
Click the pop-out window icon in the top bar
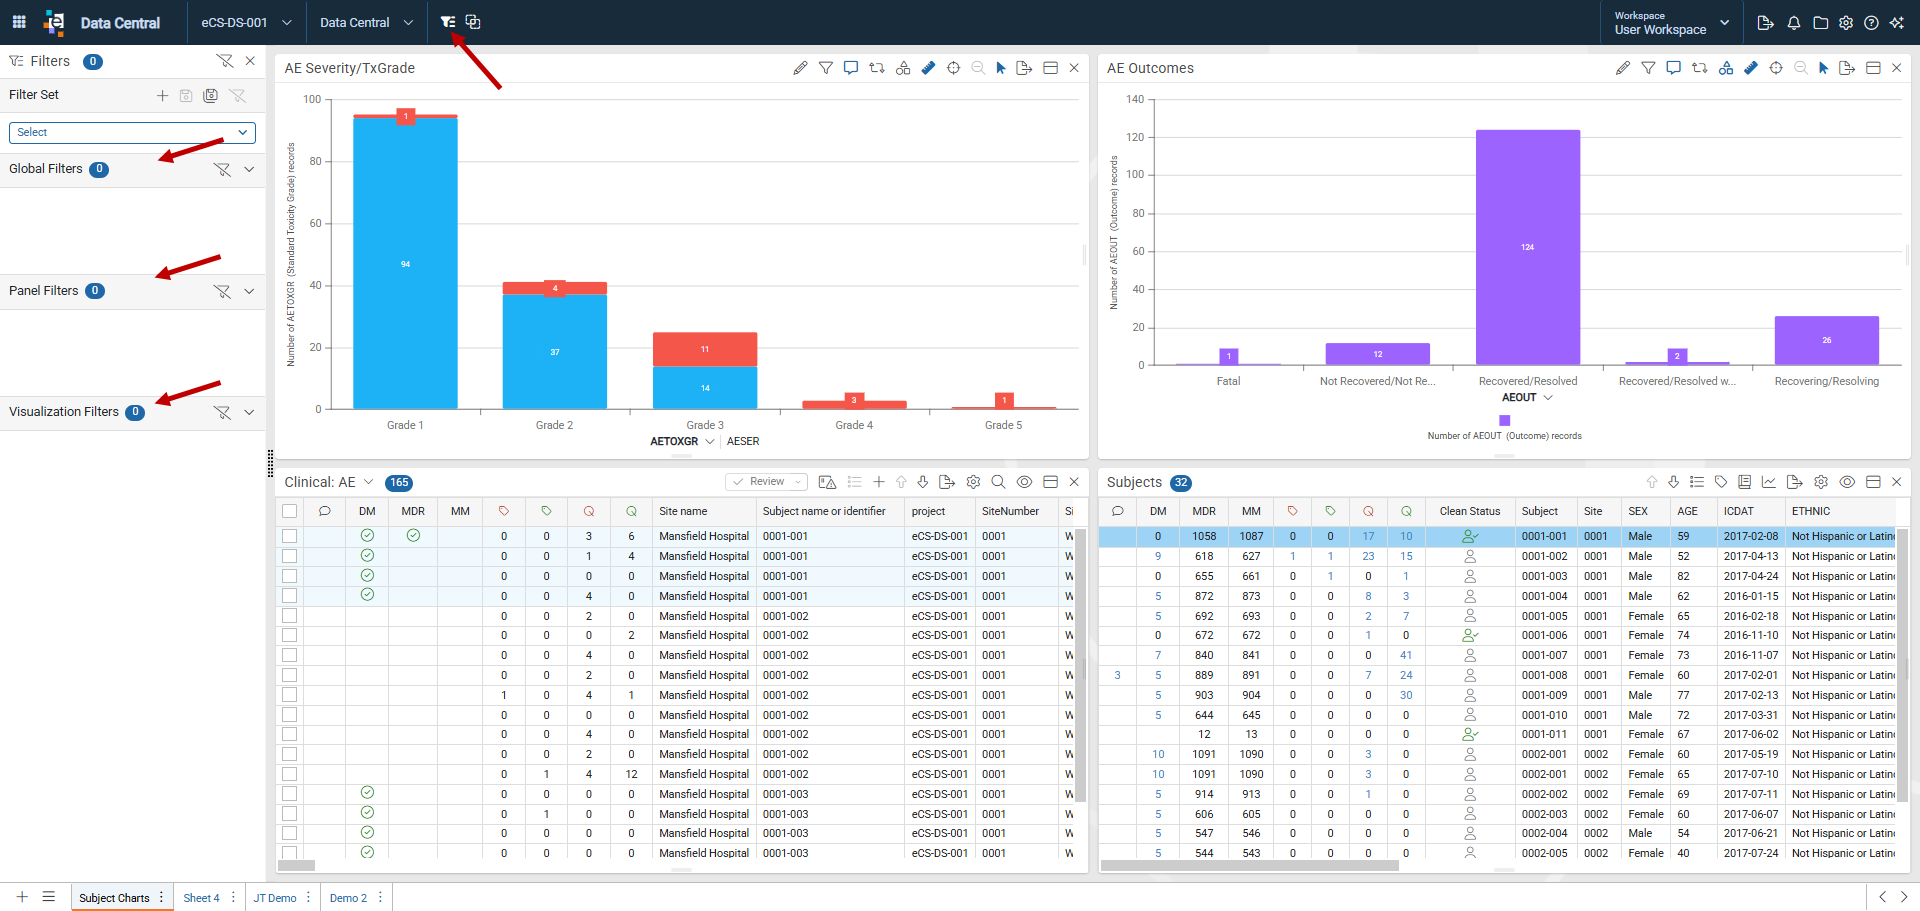(x=473, y=22)
